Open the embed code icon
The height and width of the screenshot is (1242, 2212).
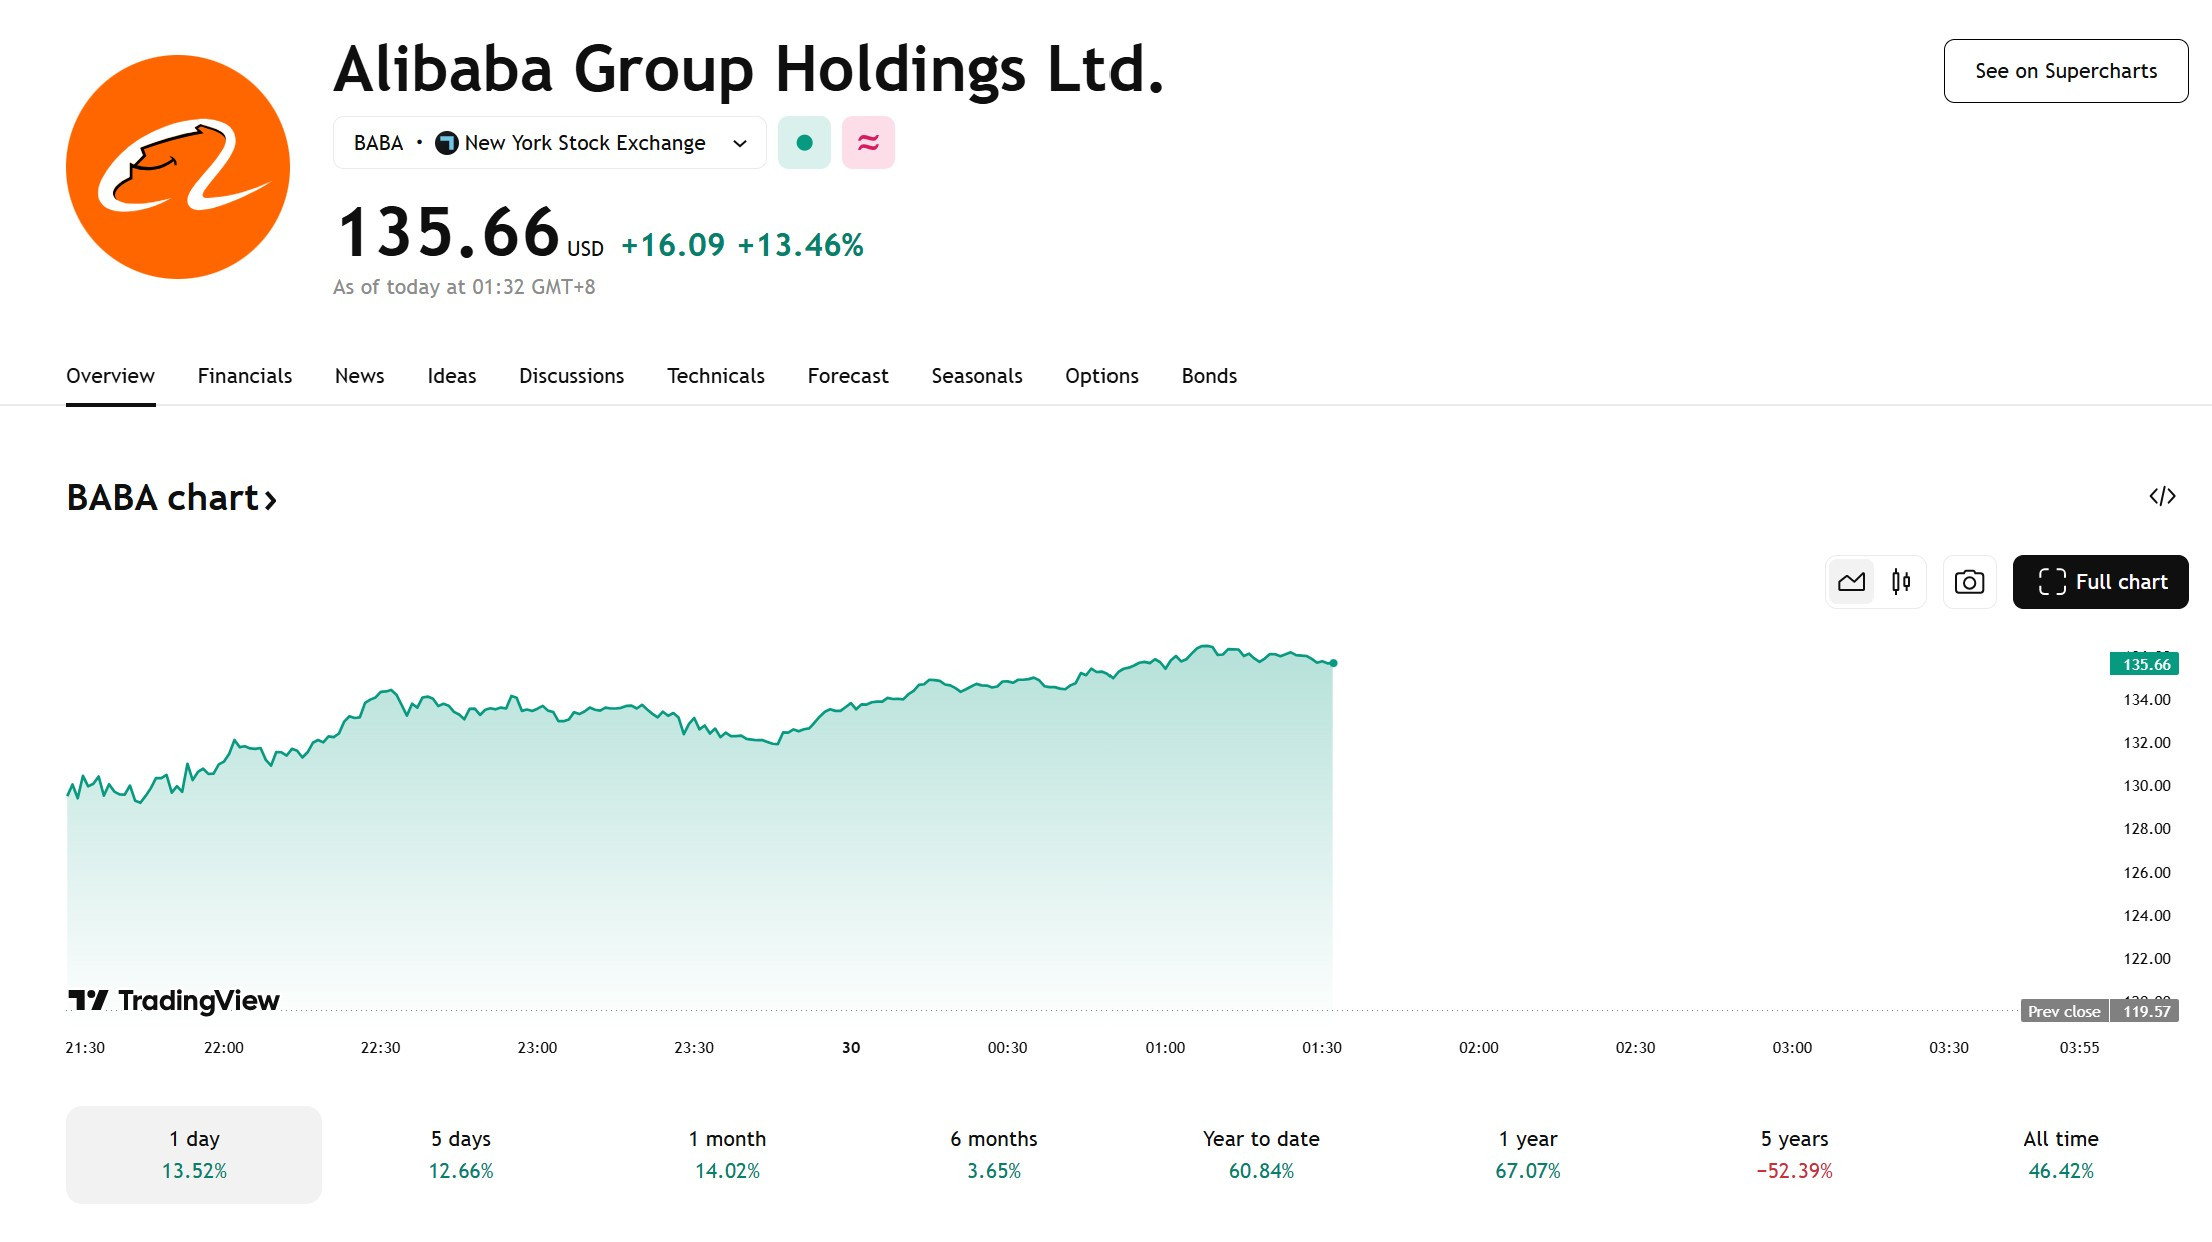(2162, 496)
